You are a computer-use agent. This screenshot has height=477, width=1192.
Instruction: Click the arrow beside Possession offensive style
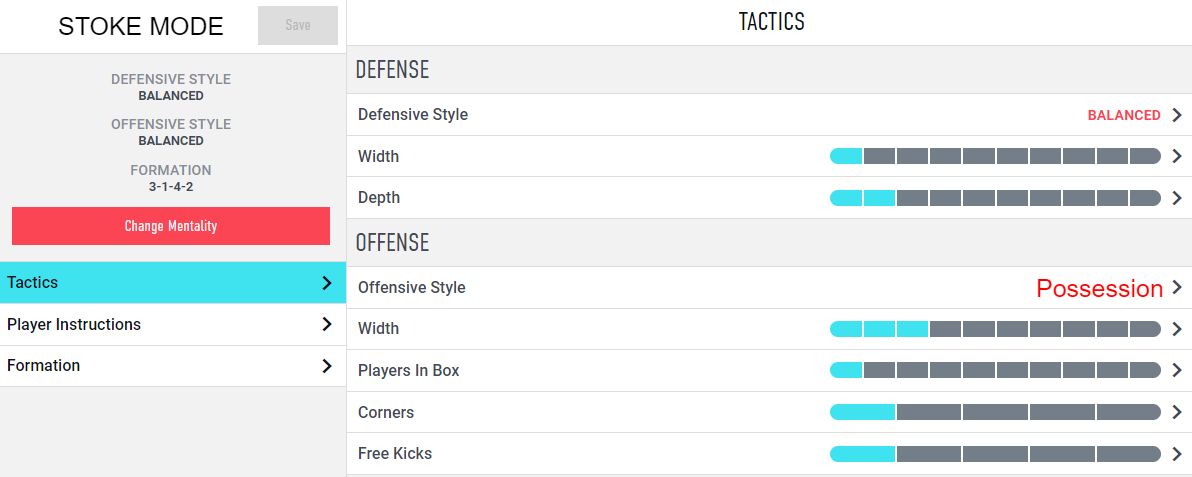1177,288
